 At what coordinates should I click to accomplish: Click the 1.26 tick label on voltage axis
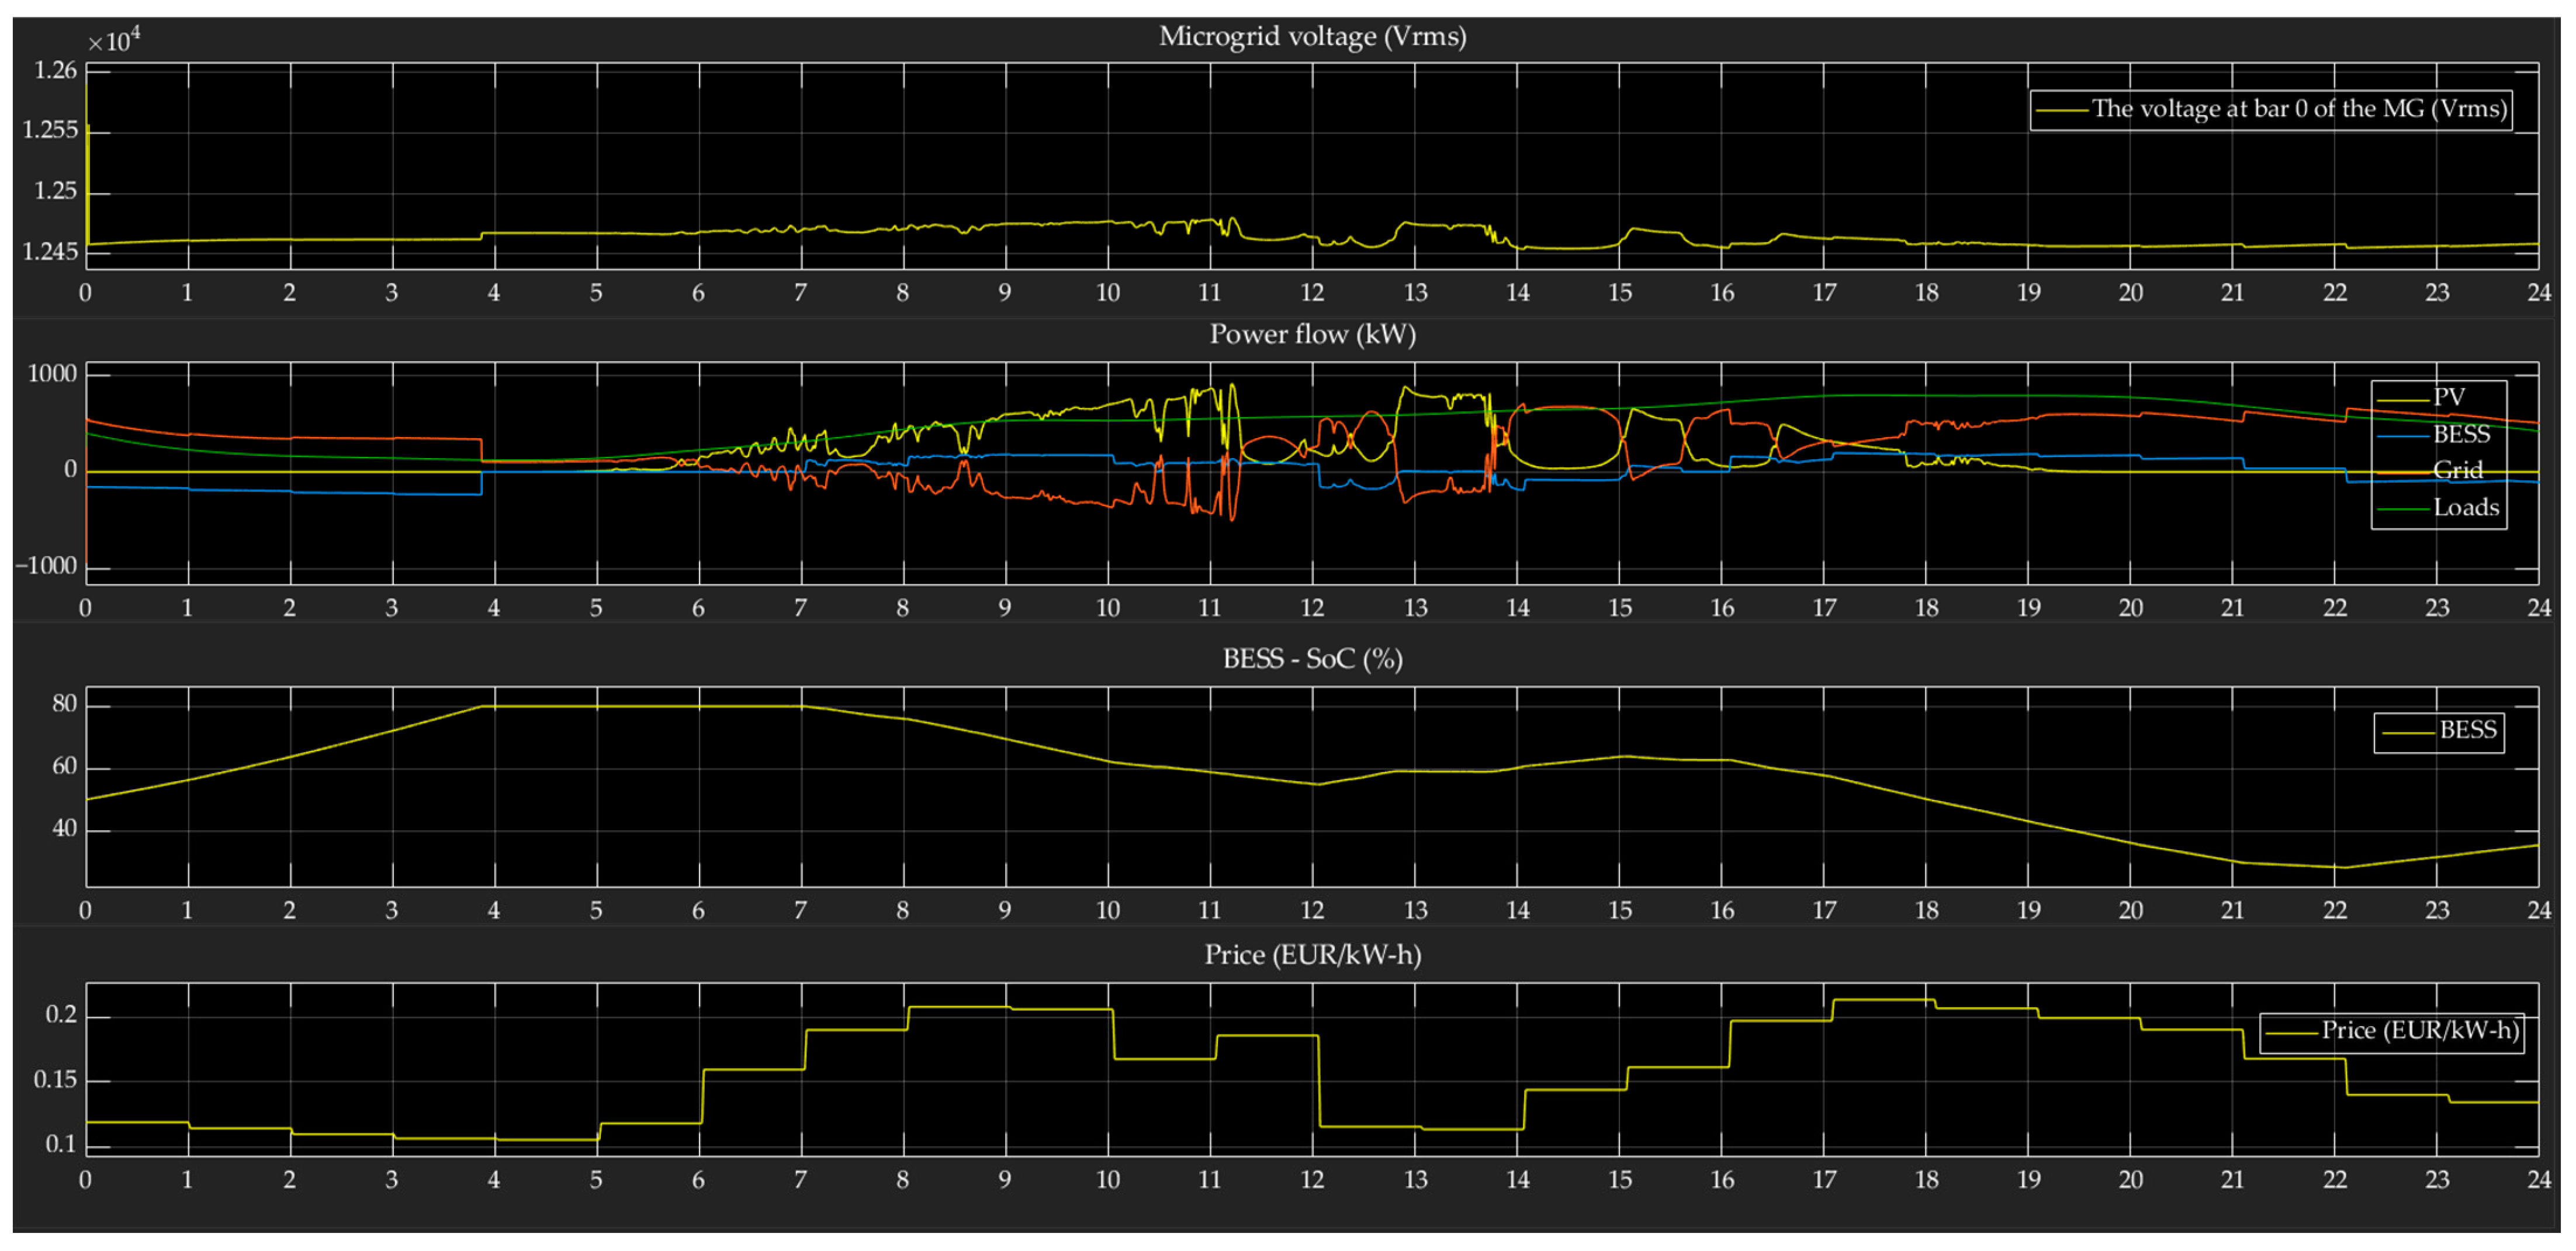pyautogui.click(x=55, y=70)
